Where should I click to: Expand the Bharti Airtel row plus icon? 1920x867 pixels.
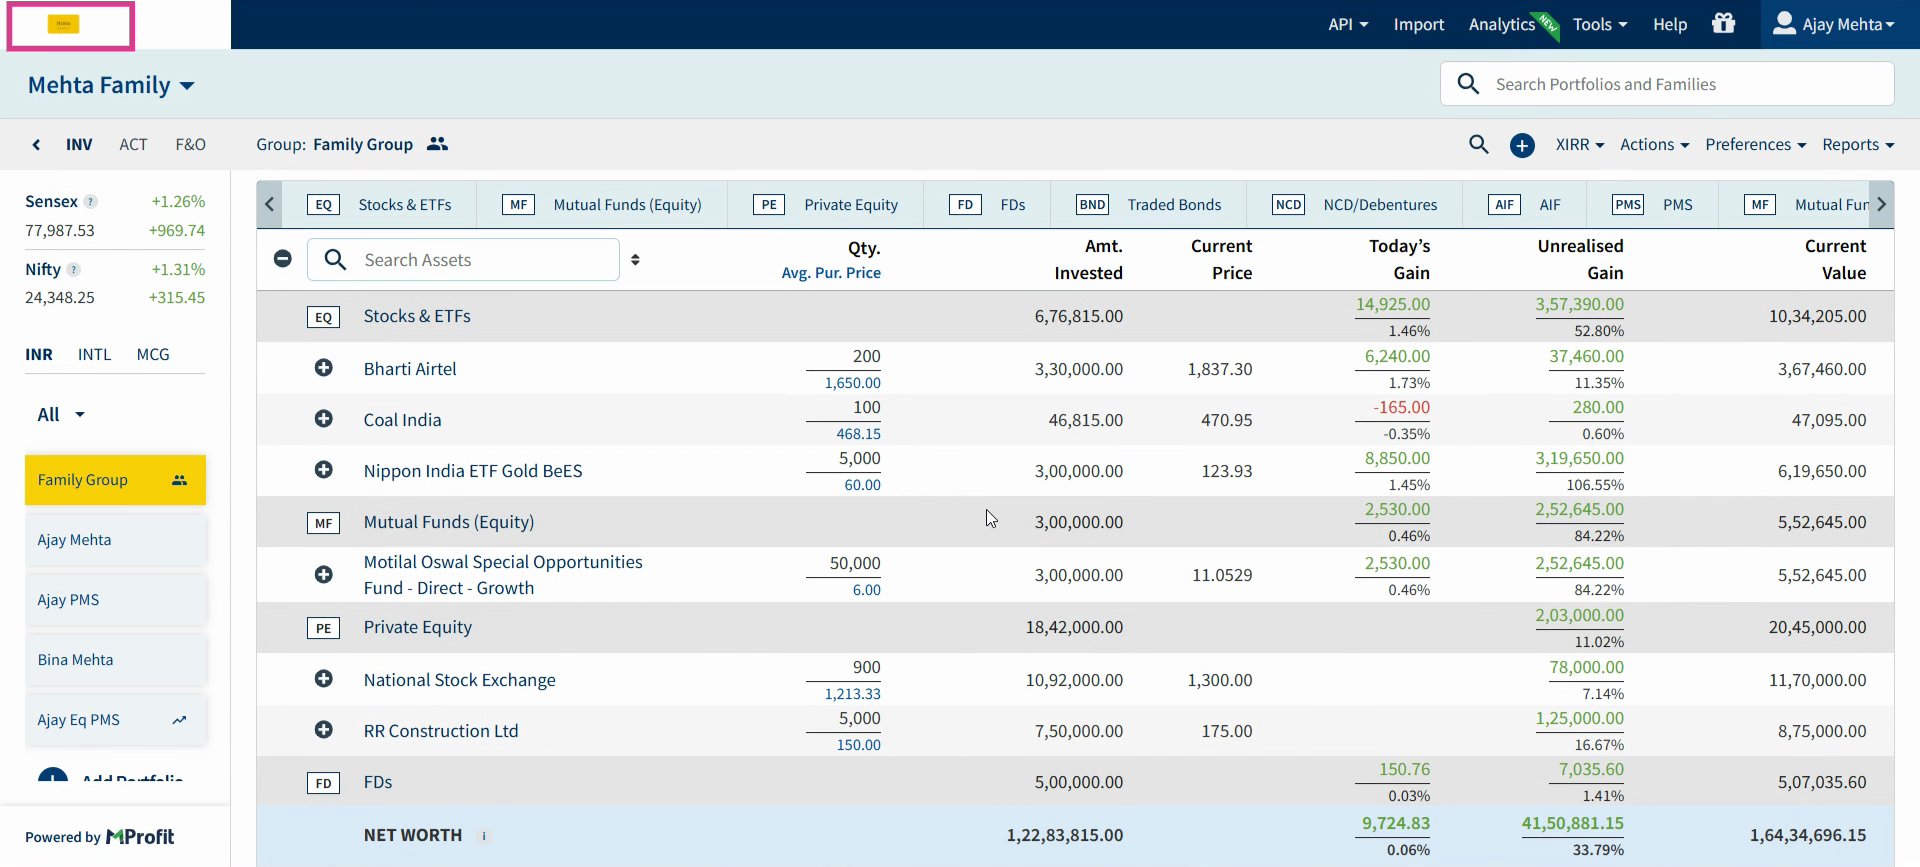coord(323,368)
